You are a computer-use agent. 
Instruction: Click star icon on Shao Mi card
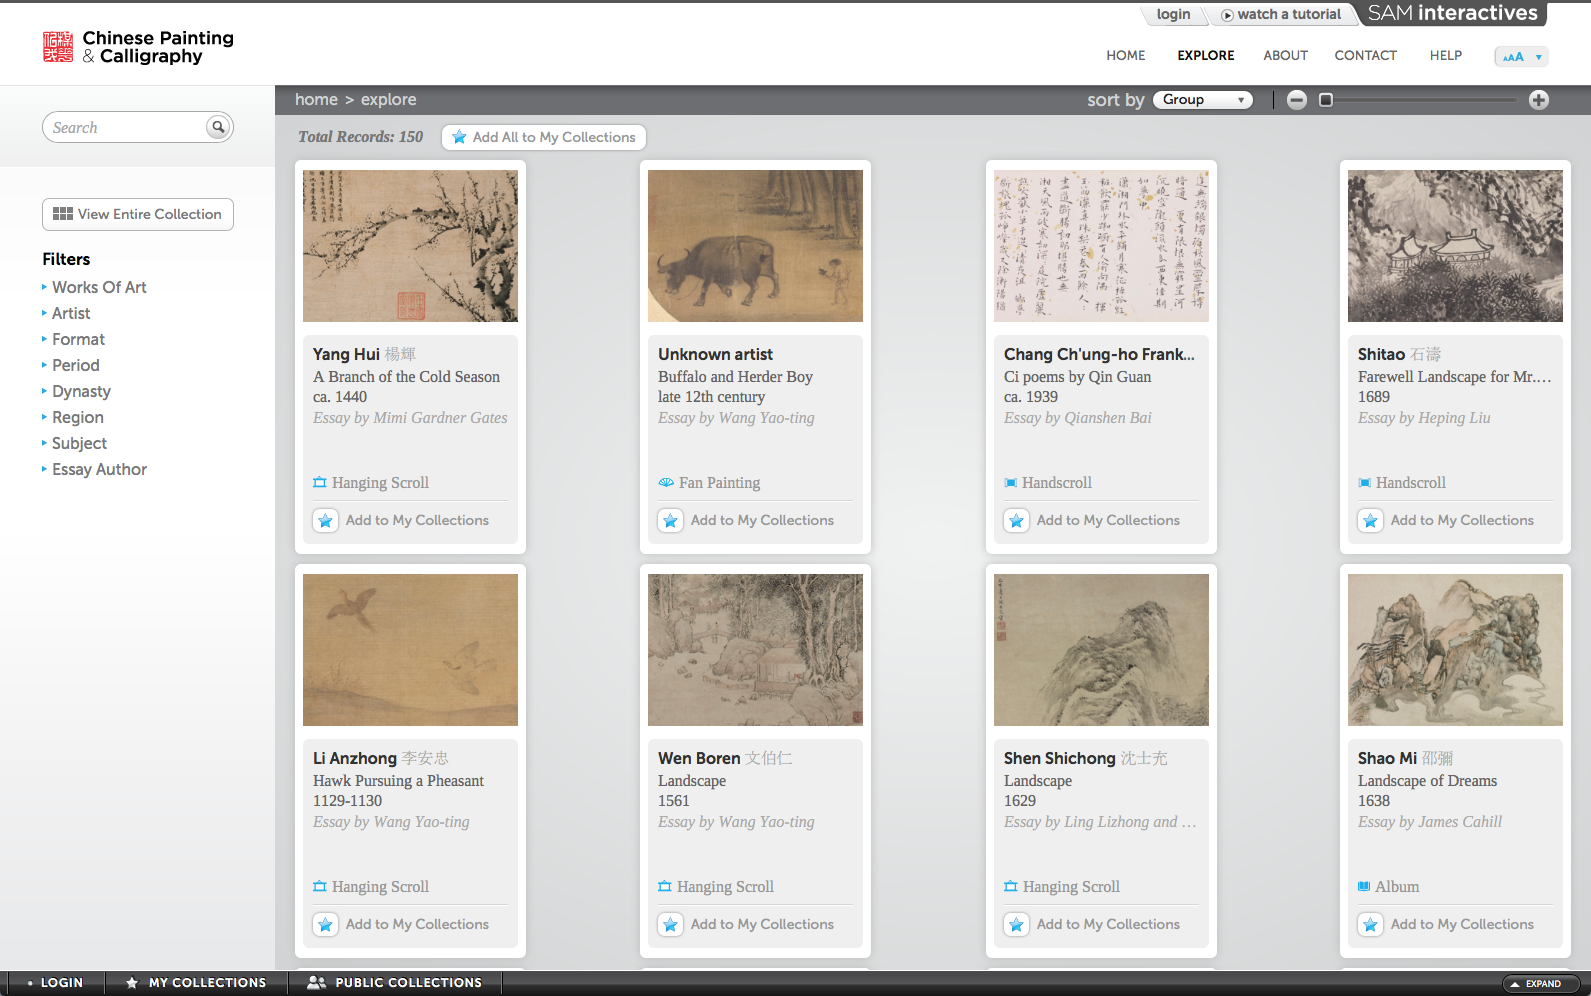point(1370,925)
